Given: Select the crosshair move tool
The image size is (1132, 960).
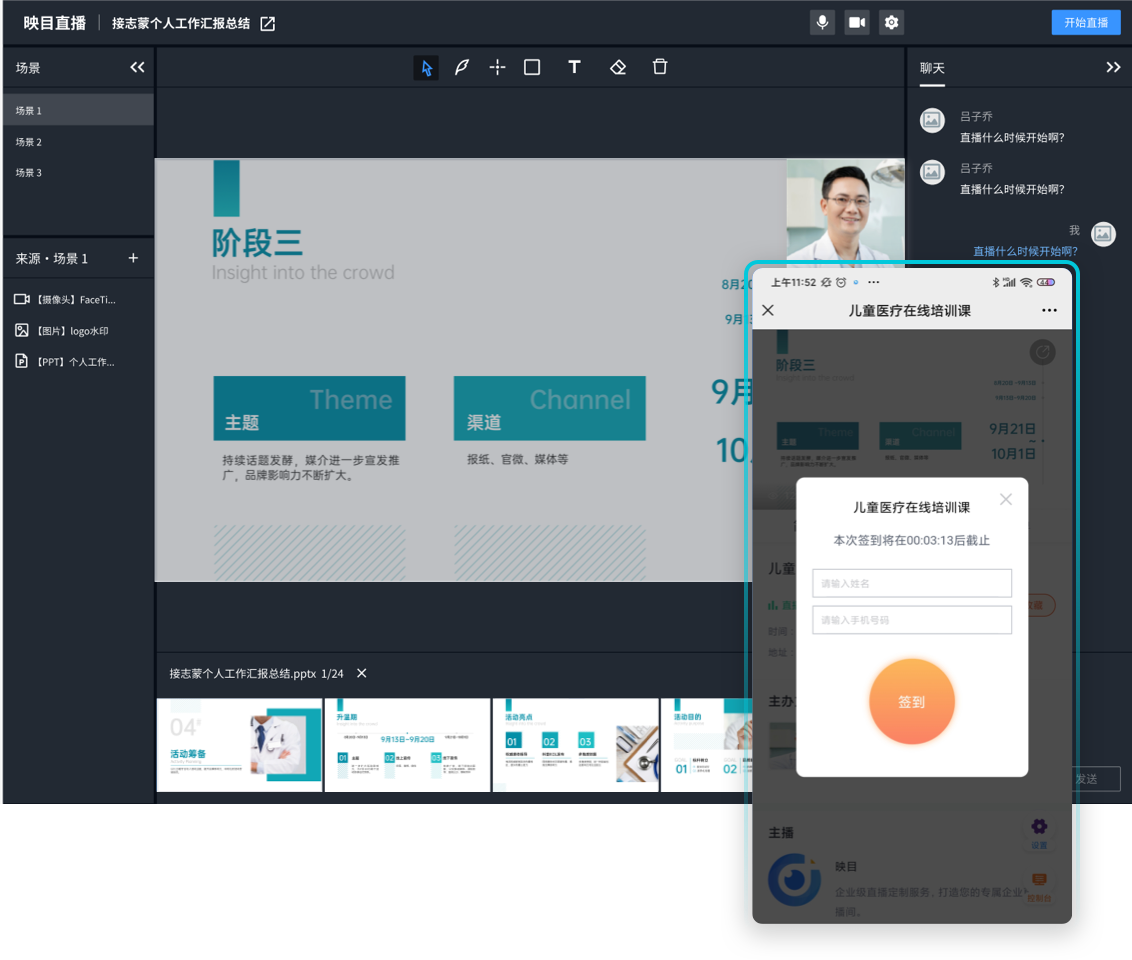Looking at the screenshot, I should point(497,67).
